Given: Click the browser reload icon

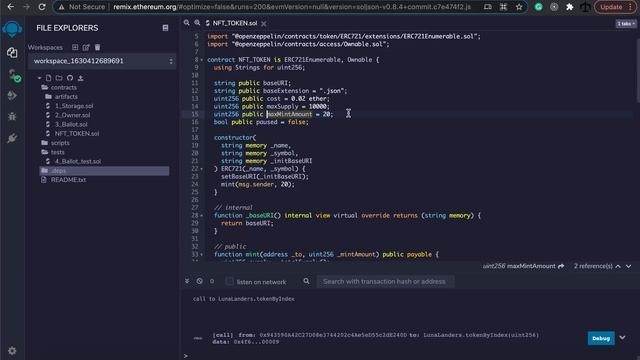Looking at the screenshot, I should coord(42,7).
